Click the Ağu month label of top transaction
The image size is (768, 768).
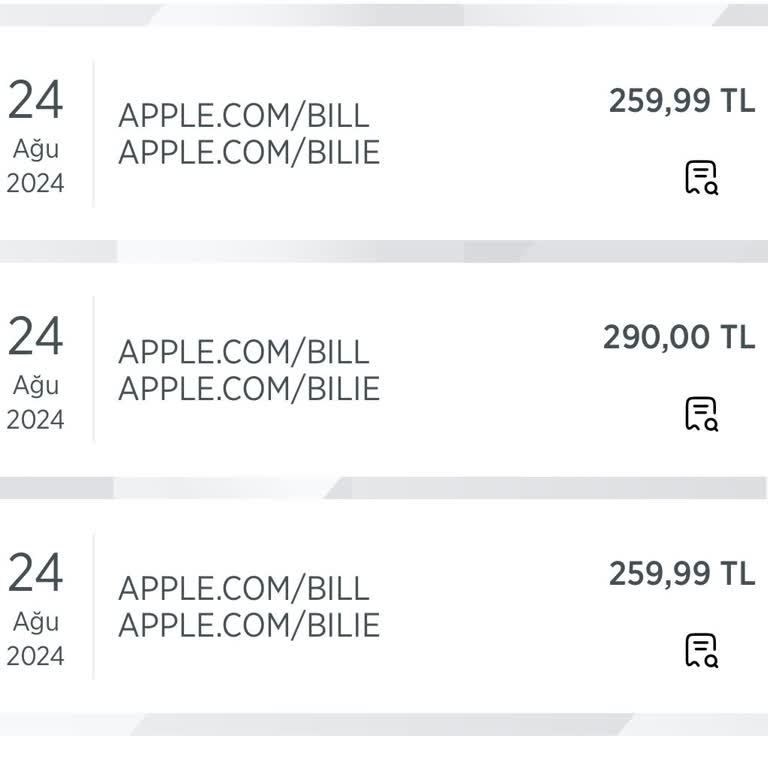pos(36,150)
